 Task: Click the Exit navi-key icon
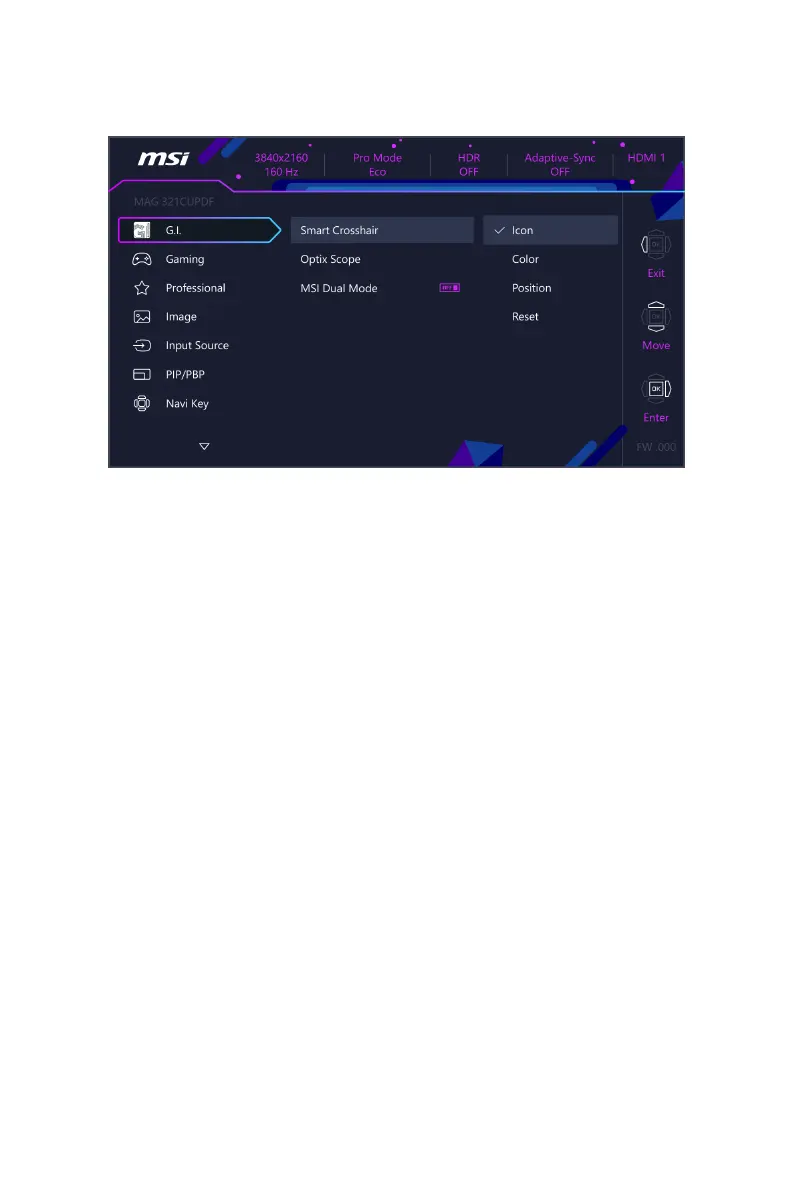(656, 245)
